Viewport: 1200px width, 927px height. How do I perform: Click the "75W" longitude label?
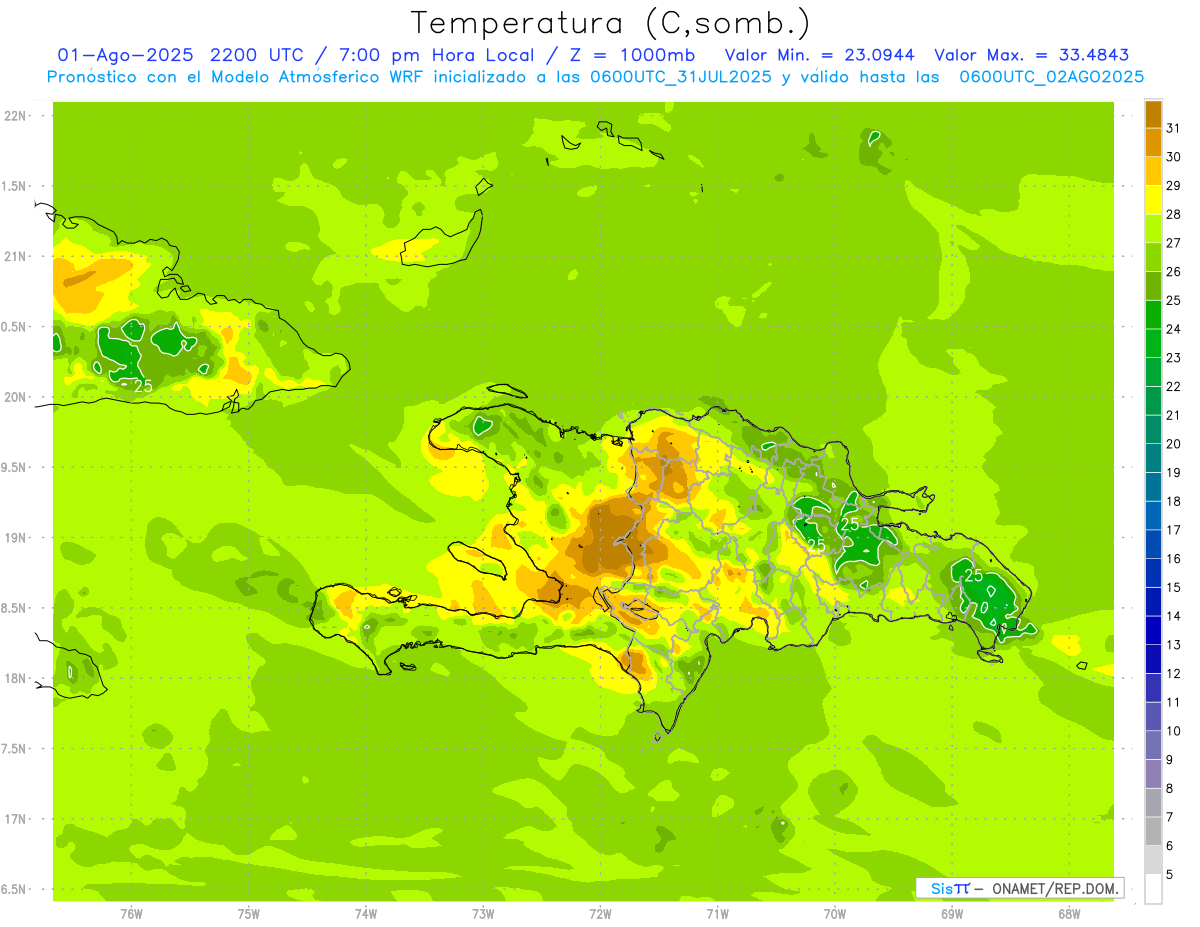click(249, 913)
